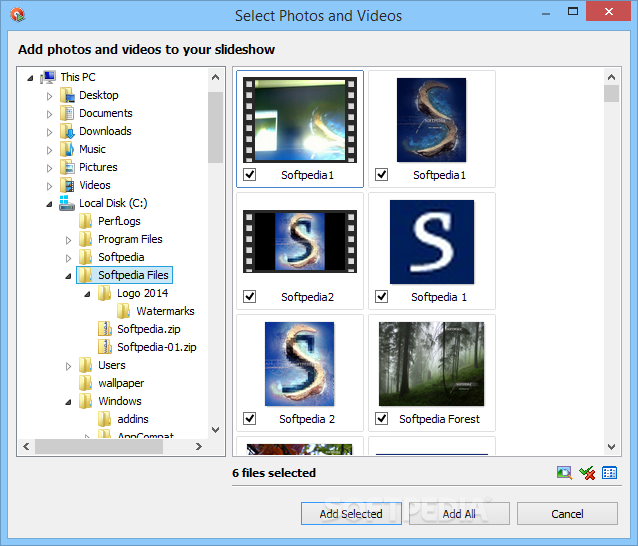Image resolution: width=638 pixels, height=546 pixels.
Task: Expand the Desktop tree node
Action: (49, 96)
